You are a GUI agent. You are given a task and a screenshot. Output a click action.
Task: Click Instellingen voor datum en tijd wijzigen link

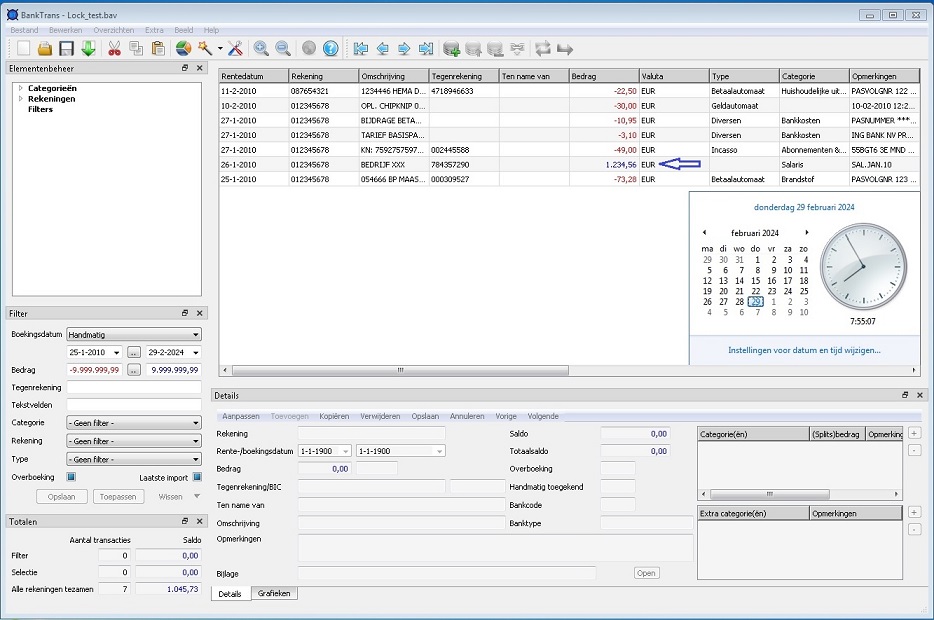804,351
